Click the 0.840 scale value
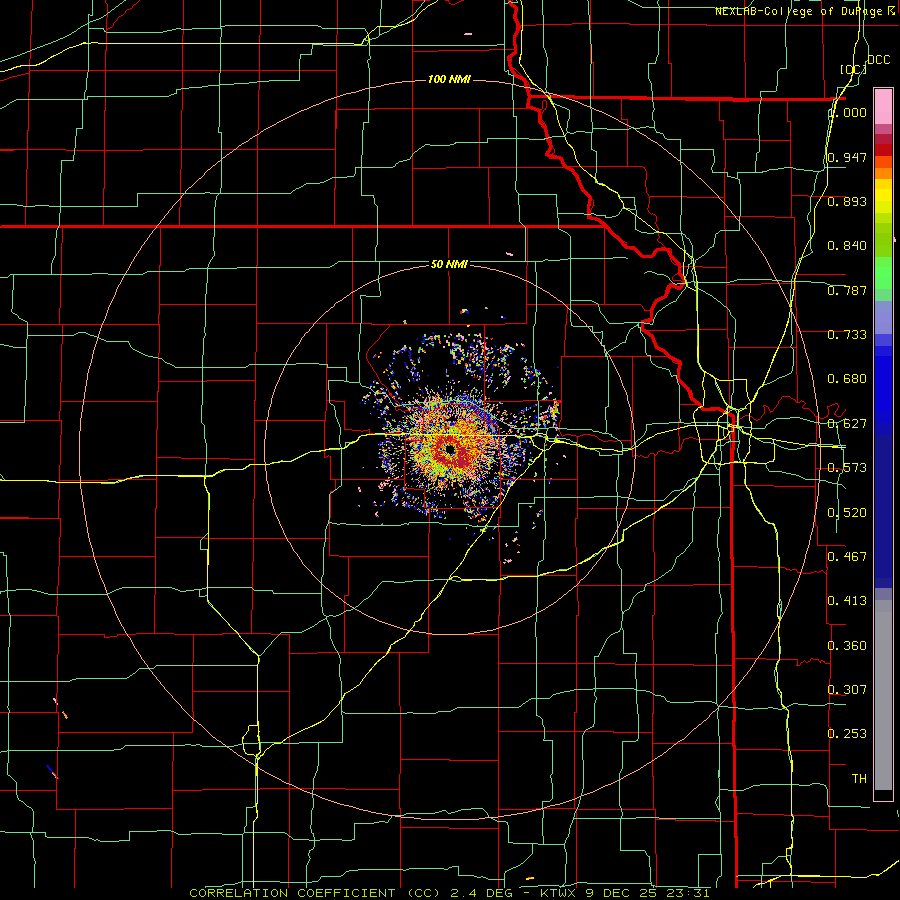900x900 pixels. click(x=847, y=246)
